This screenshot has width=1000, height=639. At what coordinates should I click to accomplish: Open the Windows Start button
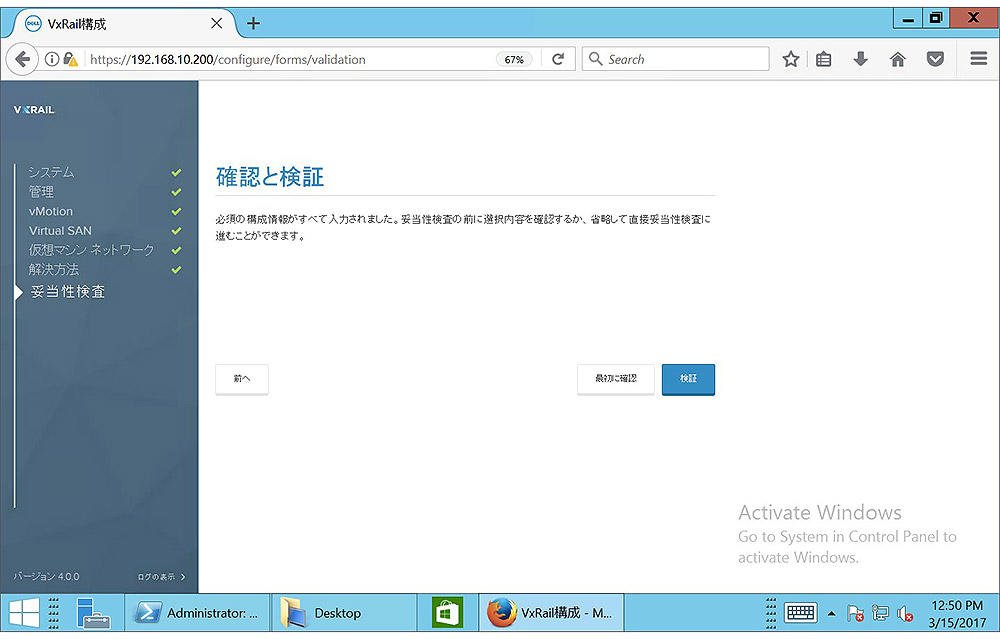click(24, 613)
